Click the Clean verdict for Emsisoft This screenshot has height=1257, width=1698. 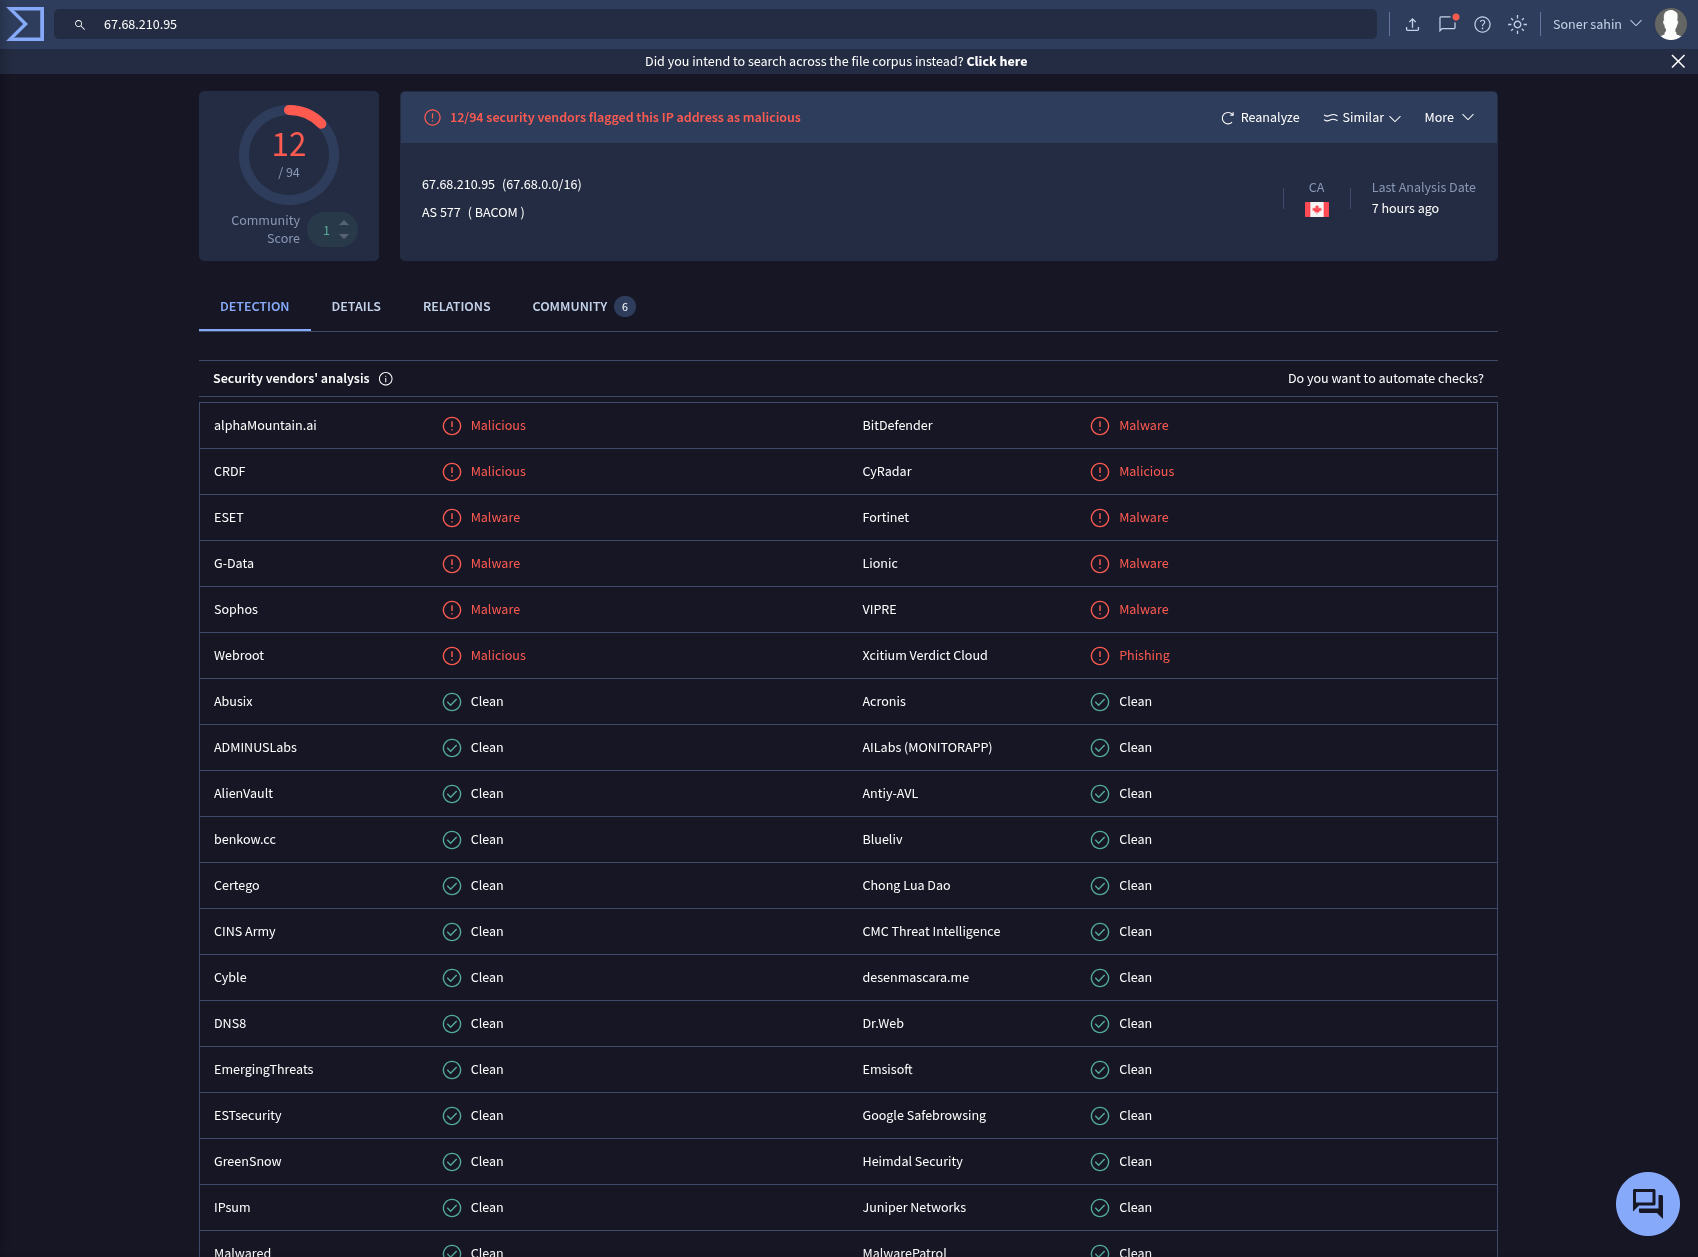coord(1135,1070)
